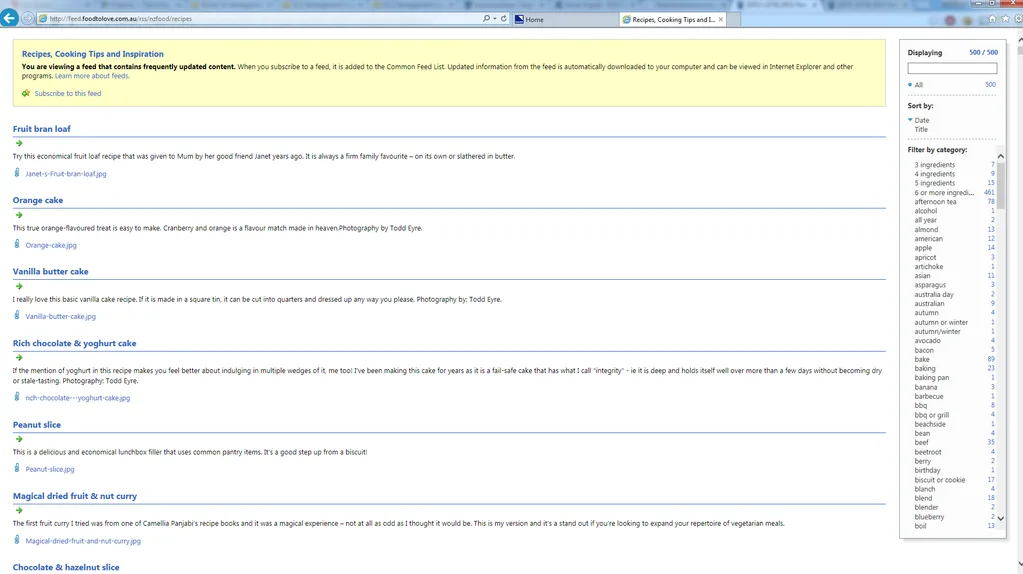Click the Refresh icon in address bar
The height and width of the screenshot is (574, 1023).
tap(503, 18)
